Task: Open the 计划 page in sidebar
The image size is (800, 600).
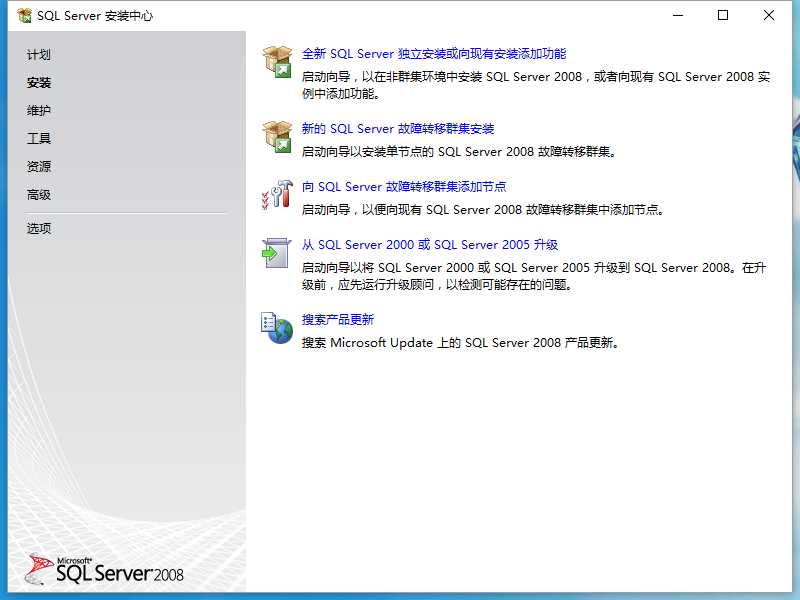Action: (39, 55)
